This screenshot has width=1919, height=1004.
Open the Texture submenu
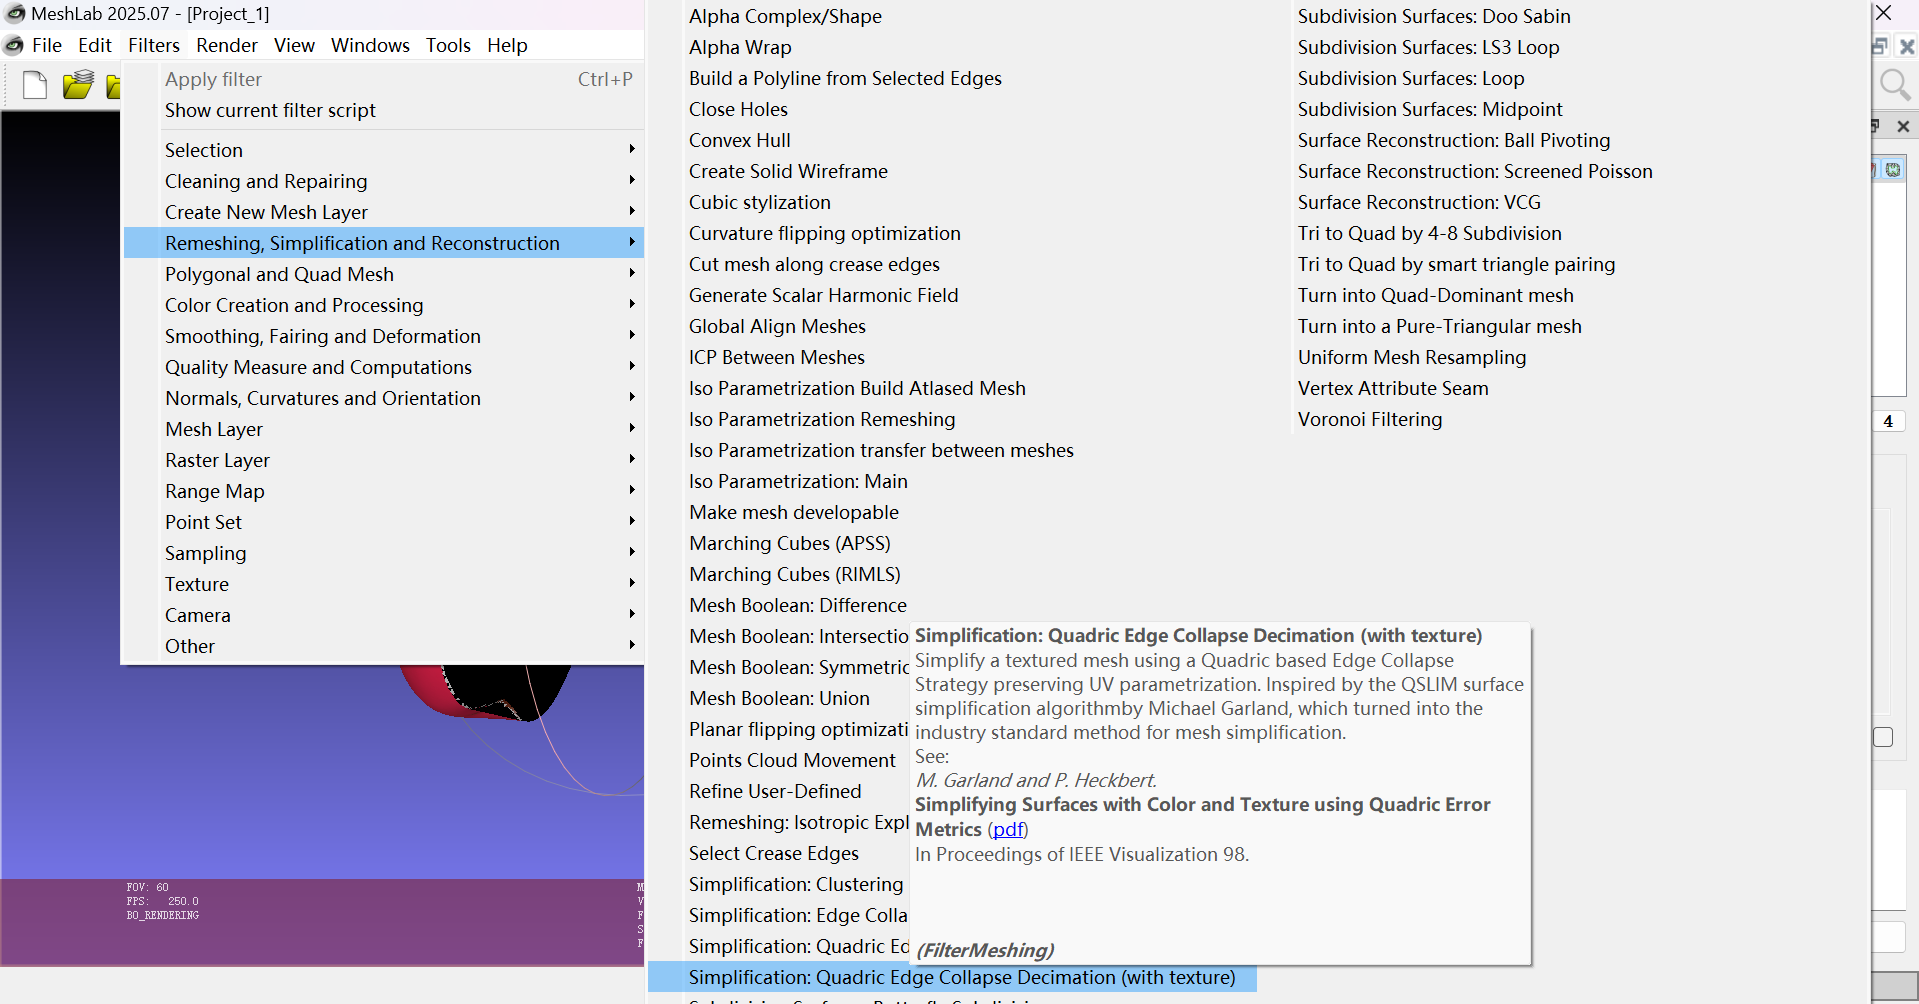pos(384,584)
